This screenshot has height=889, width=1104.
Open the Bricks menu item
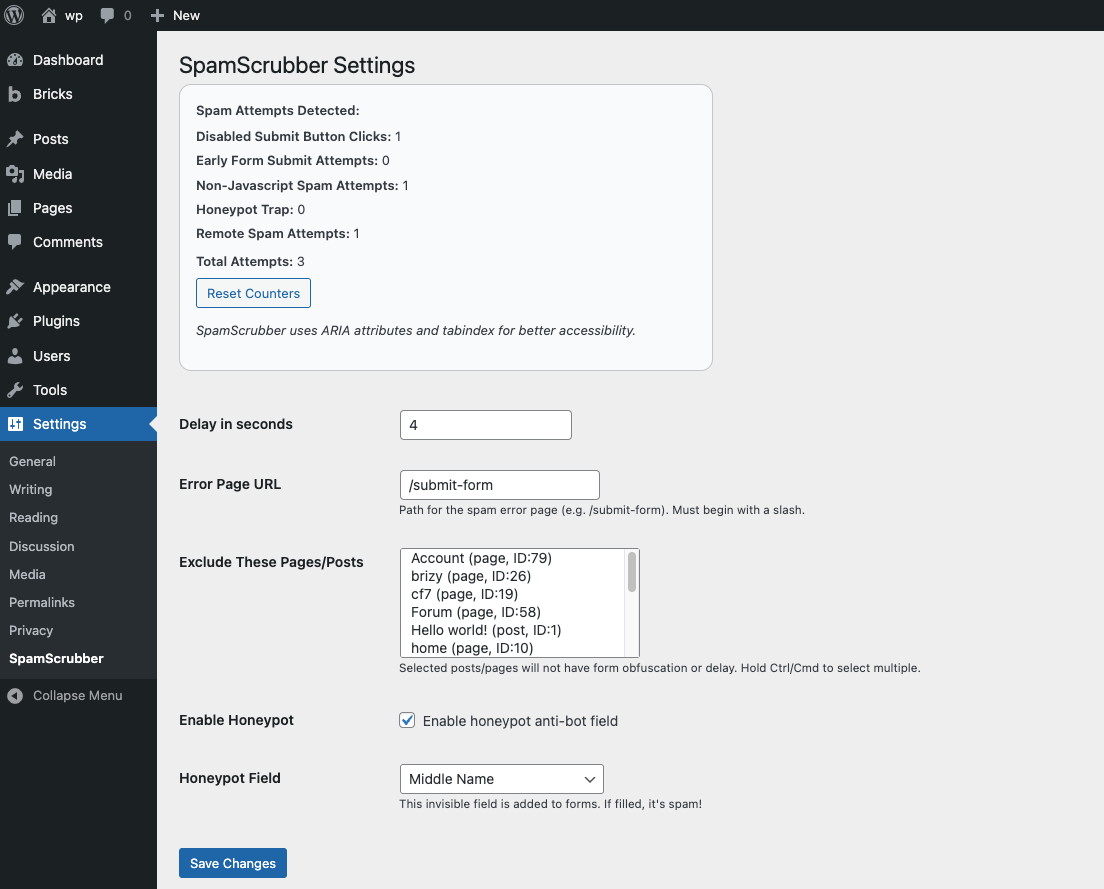pyautogui.click(x=52, y=94)
